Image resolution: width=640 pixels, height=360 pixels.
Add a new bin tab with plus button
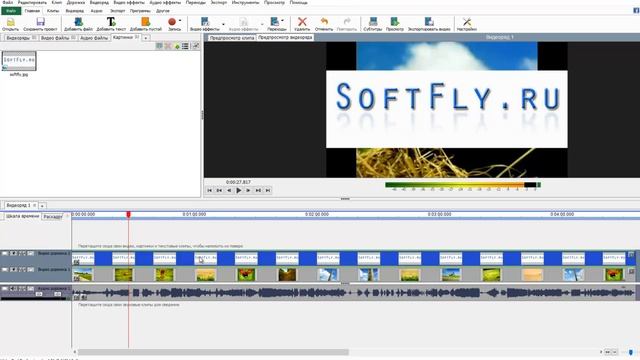[146, 38]
